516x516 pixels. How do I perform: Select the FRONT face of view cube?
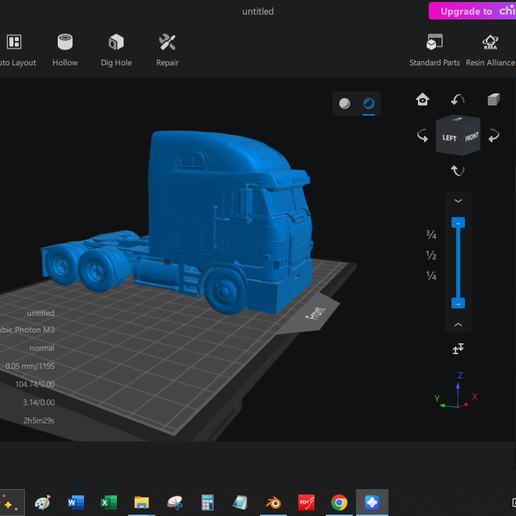[x=471, y=137]
